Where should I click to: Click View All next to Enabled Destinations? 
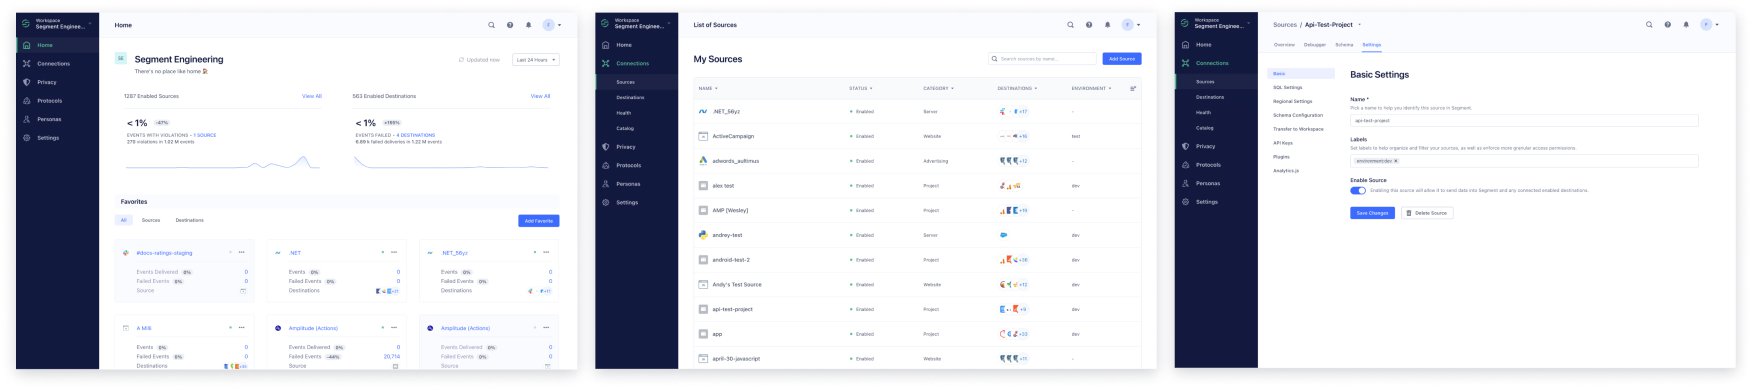540,96
